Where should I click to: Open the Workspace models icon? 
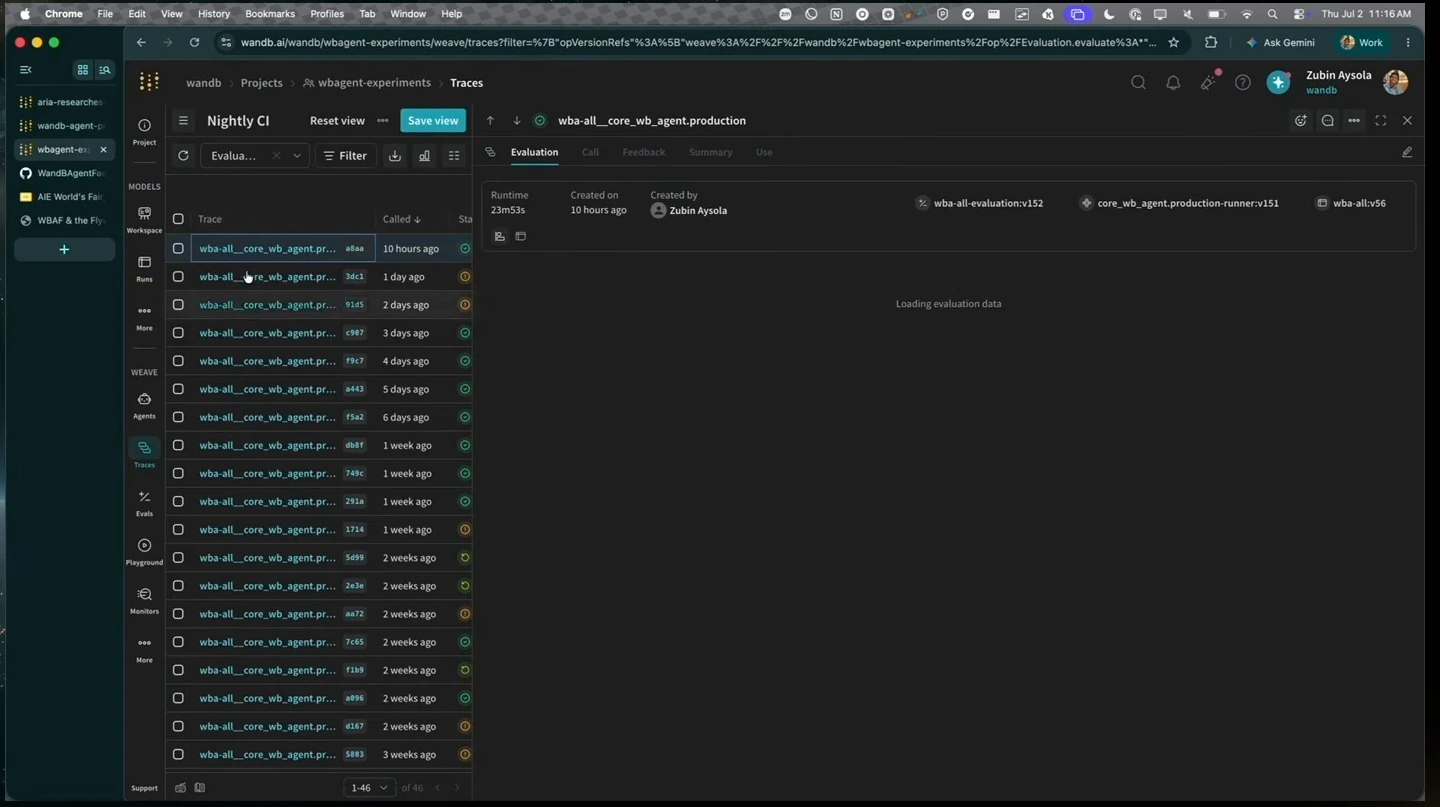point(144,219)
